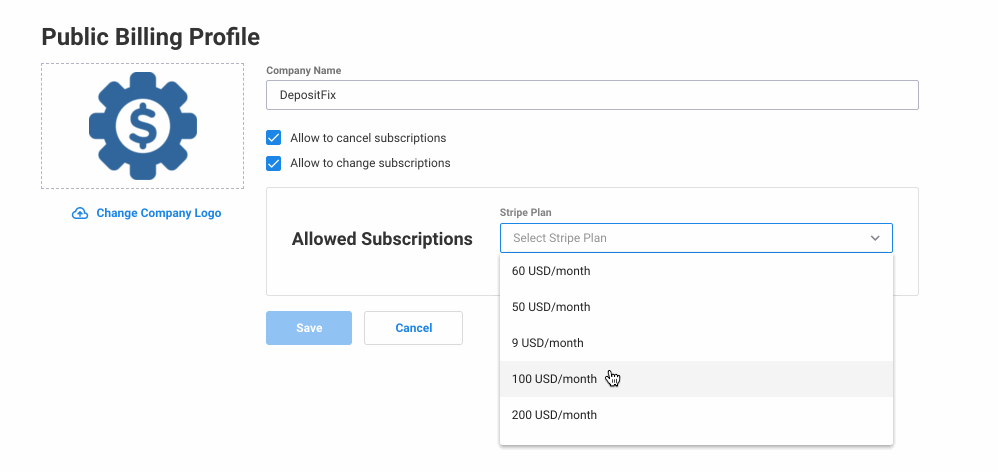Pick the 200 USD/month plan
The height and width of the screenshot is (472, 998).
click(696, 415)
